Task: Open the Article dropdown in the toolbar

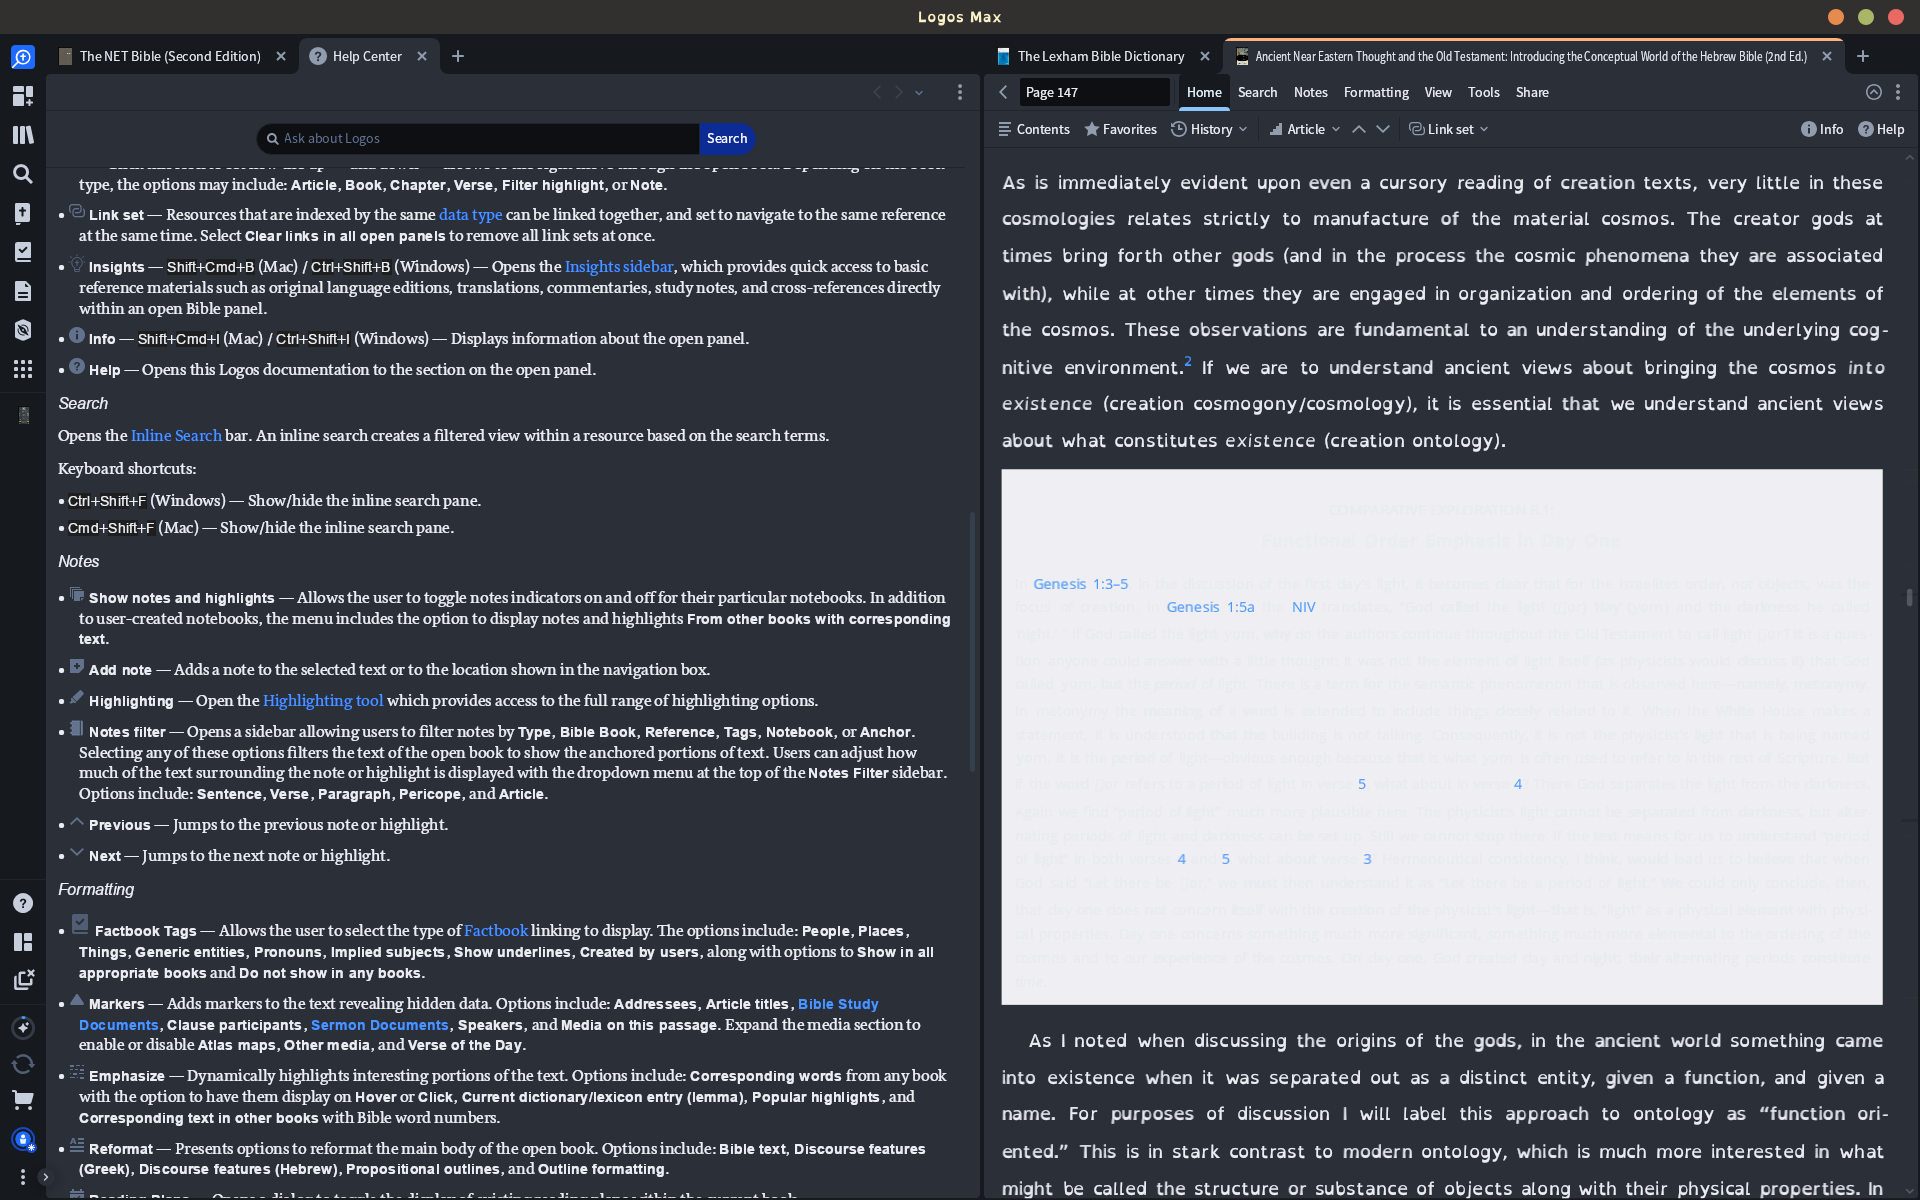Action: (1303, 129)
